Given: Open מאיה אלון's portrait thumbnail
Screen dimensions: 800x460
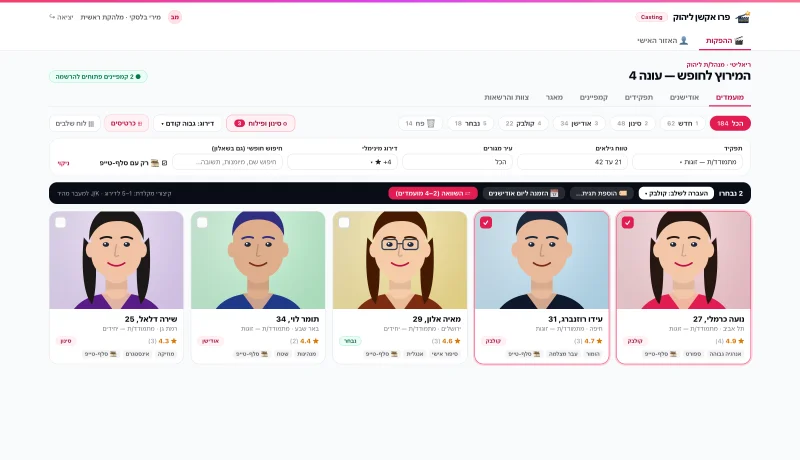Looking at the screenshot, I should point(400,260).
